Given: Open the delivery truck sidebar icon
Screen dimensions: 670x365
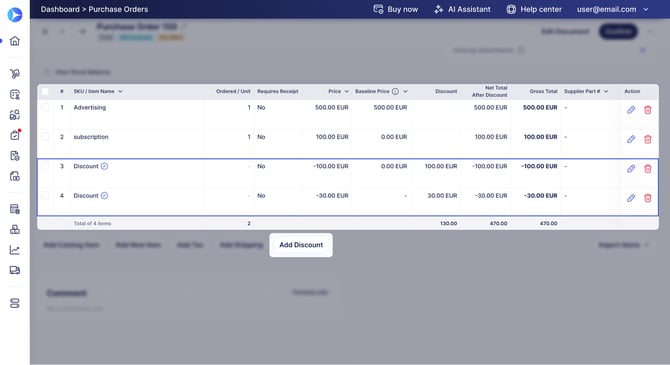Looking at the screenshot, I should pyautogui.click(x=15, y=270).
